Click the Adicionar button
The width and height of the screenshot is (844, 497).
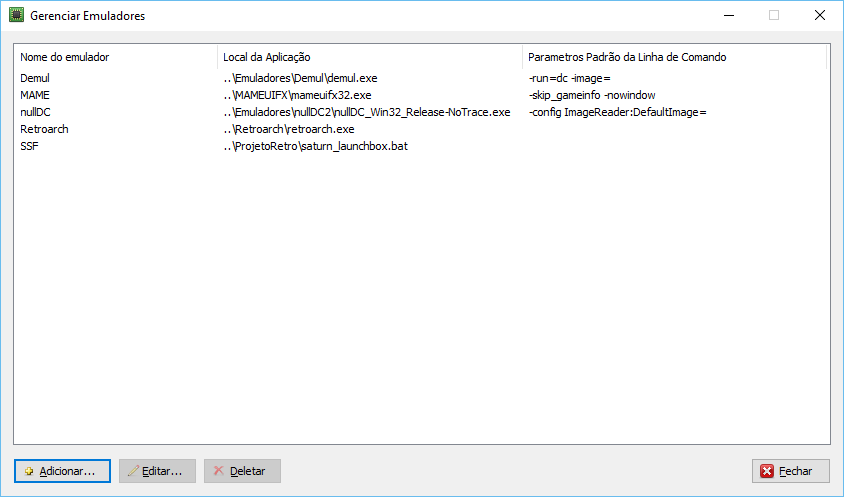(62, 471)
